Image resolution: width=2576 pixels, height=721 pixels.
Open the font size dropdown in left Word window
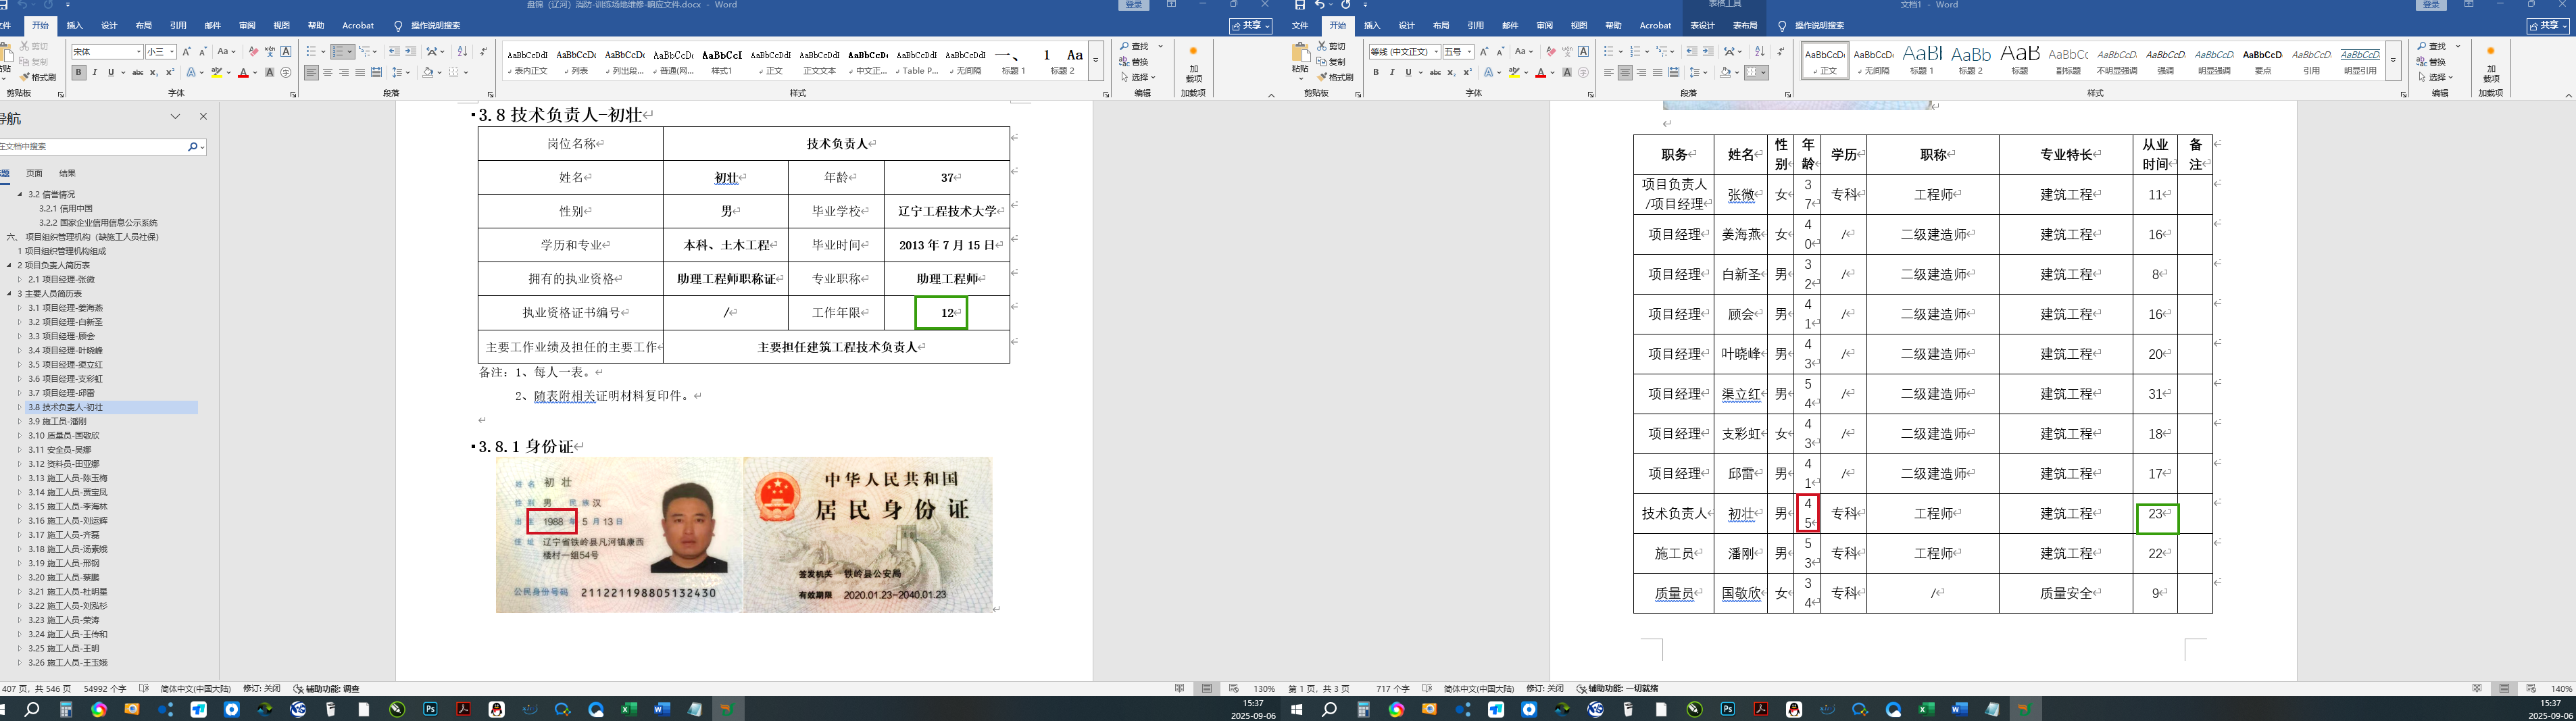coord(172,52)
